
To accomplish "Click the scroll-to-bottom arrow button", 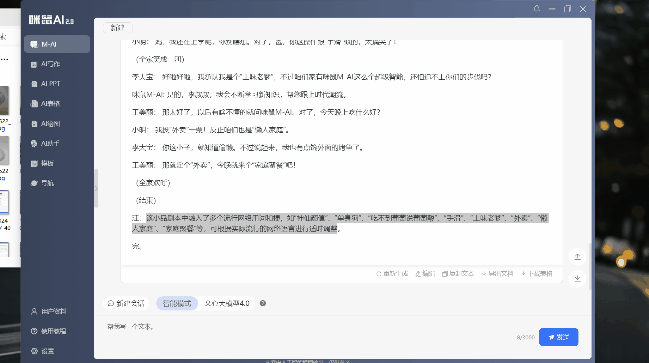I will [x=577, y=278].
